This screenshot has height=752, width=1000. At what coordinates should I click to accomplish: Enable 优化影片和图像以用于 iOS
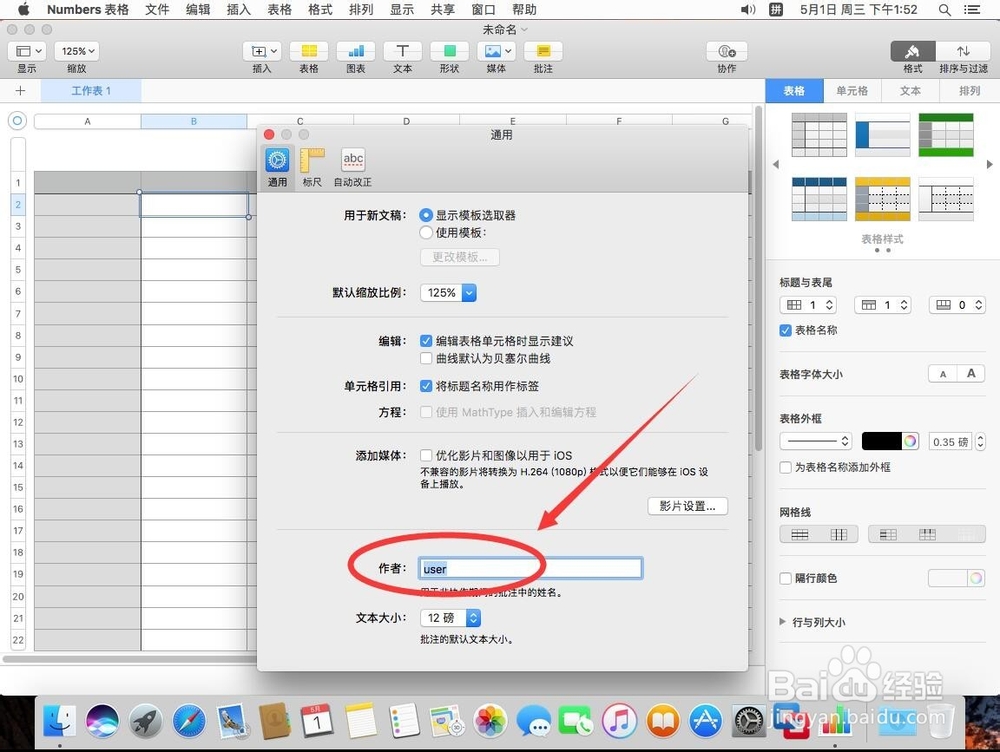[425, 455]
